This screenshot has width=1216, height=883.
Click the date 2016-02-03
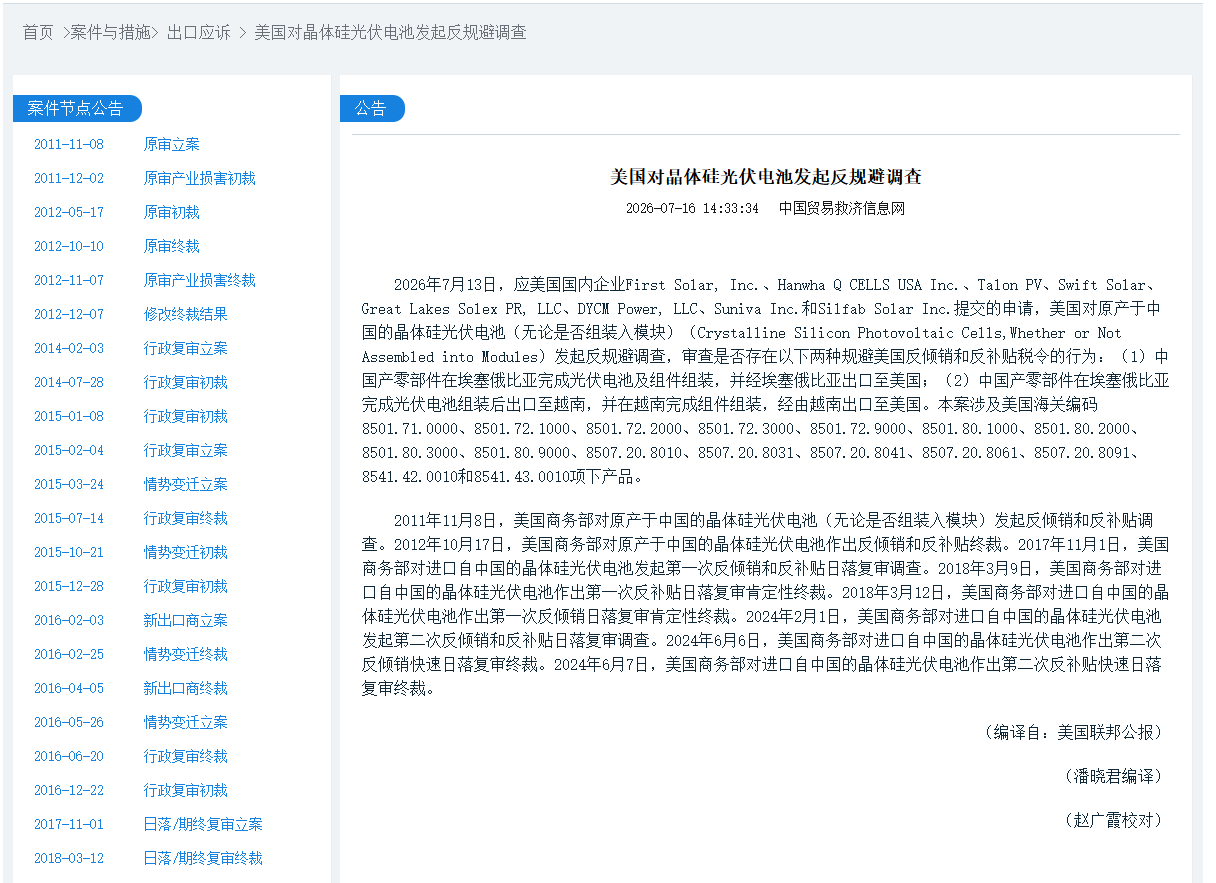click(x=69, y=620)
